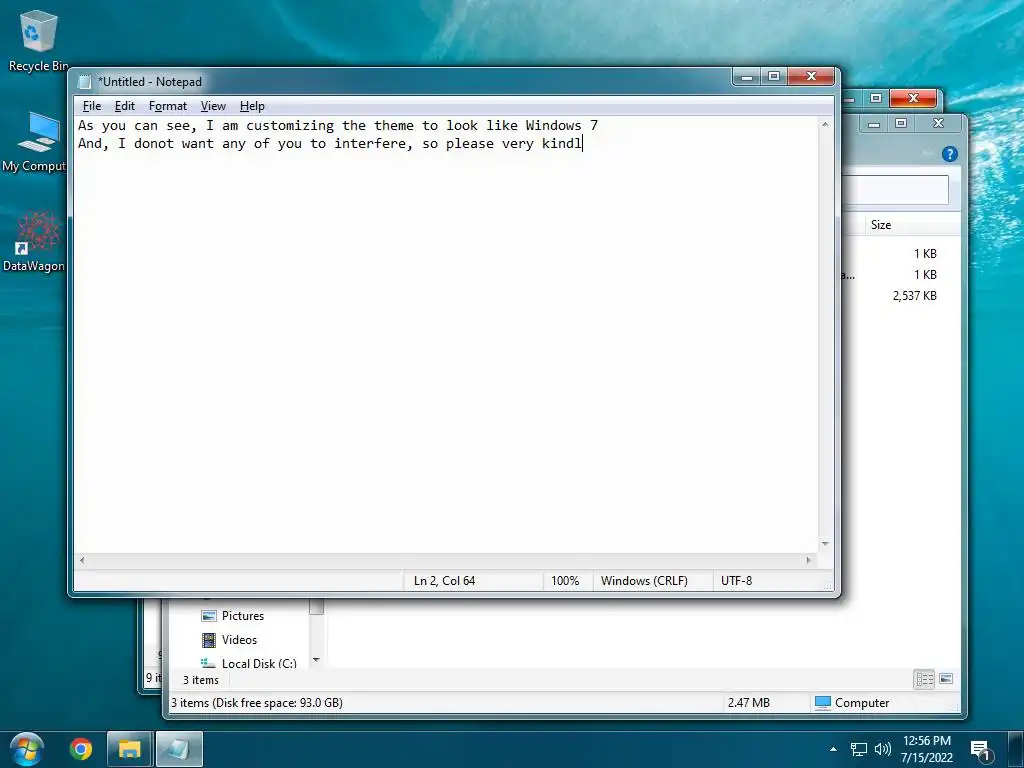Open the Recycle Bin desktop icon
This screenshot has width=1024, height=768.
pos(37,40)
